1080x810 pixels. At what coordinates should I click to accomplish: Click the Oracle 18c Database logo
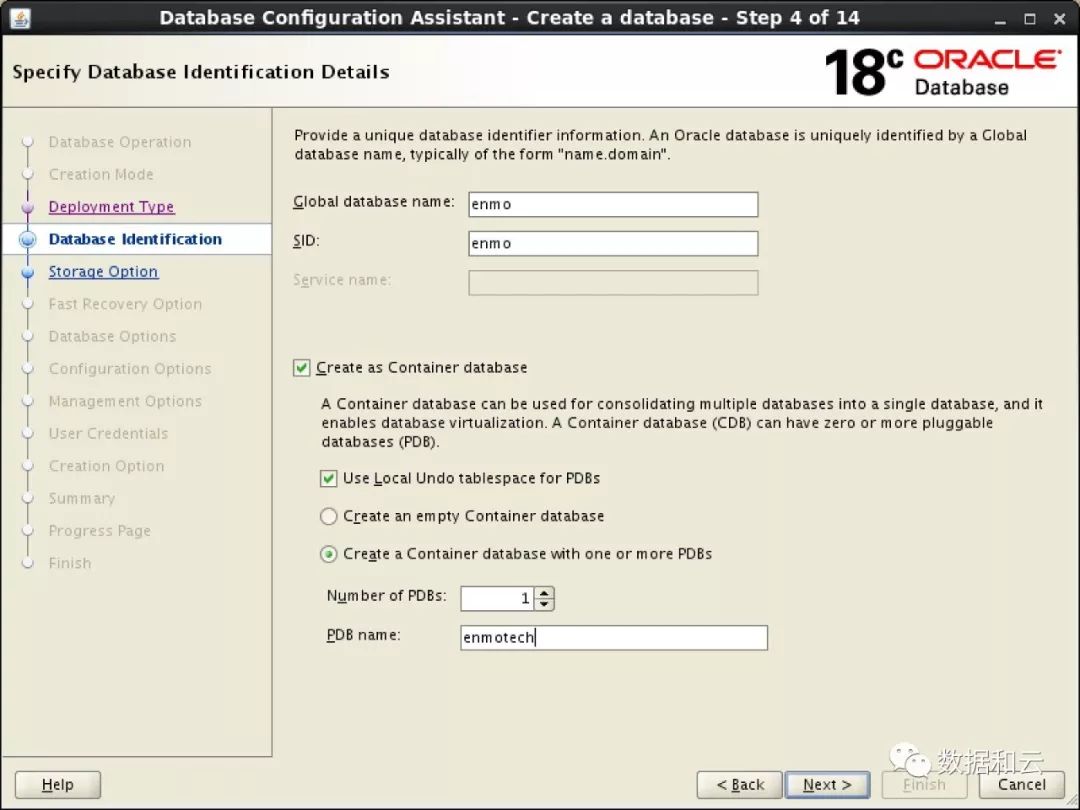coord(942,72)
